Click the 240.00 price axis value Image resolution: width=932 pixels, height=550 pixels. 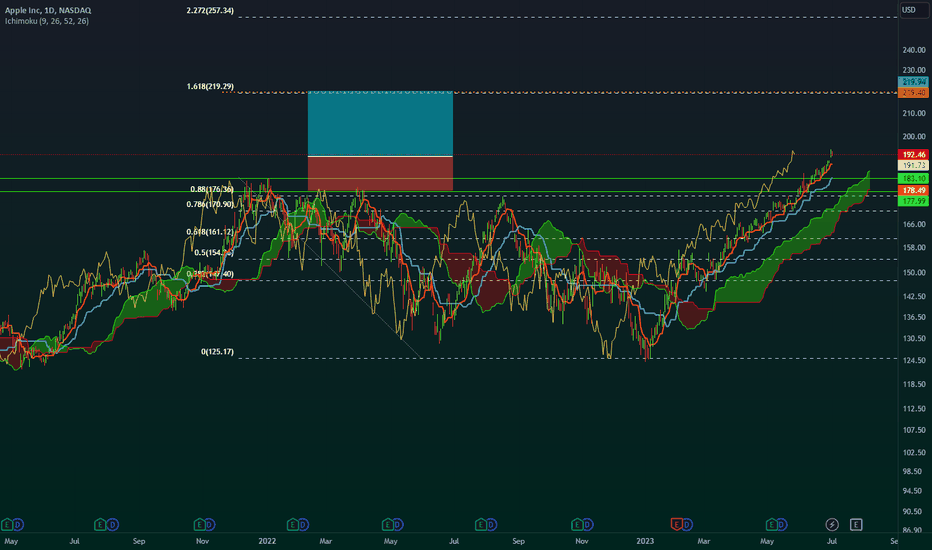click(914, 51)
